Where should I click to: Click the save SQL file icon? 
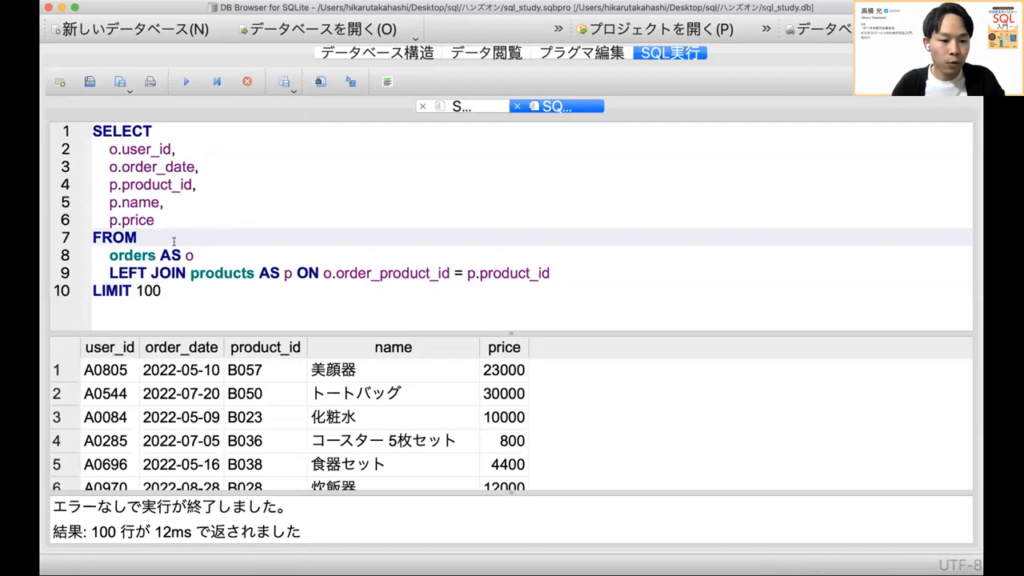(90, 82)
